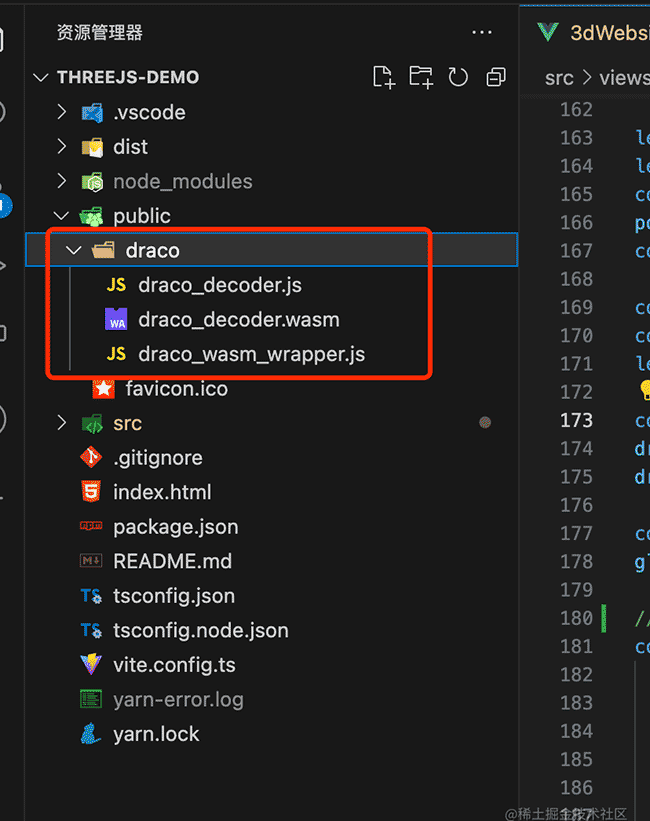Open the favicon.ico file
650x821 pixels.
[x=176, y=389]
